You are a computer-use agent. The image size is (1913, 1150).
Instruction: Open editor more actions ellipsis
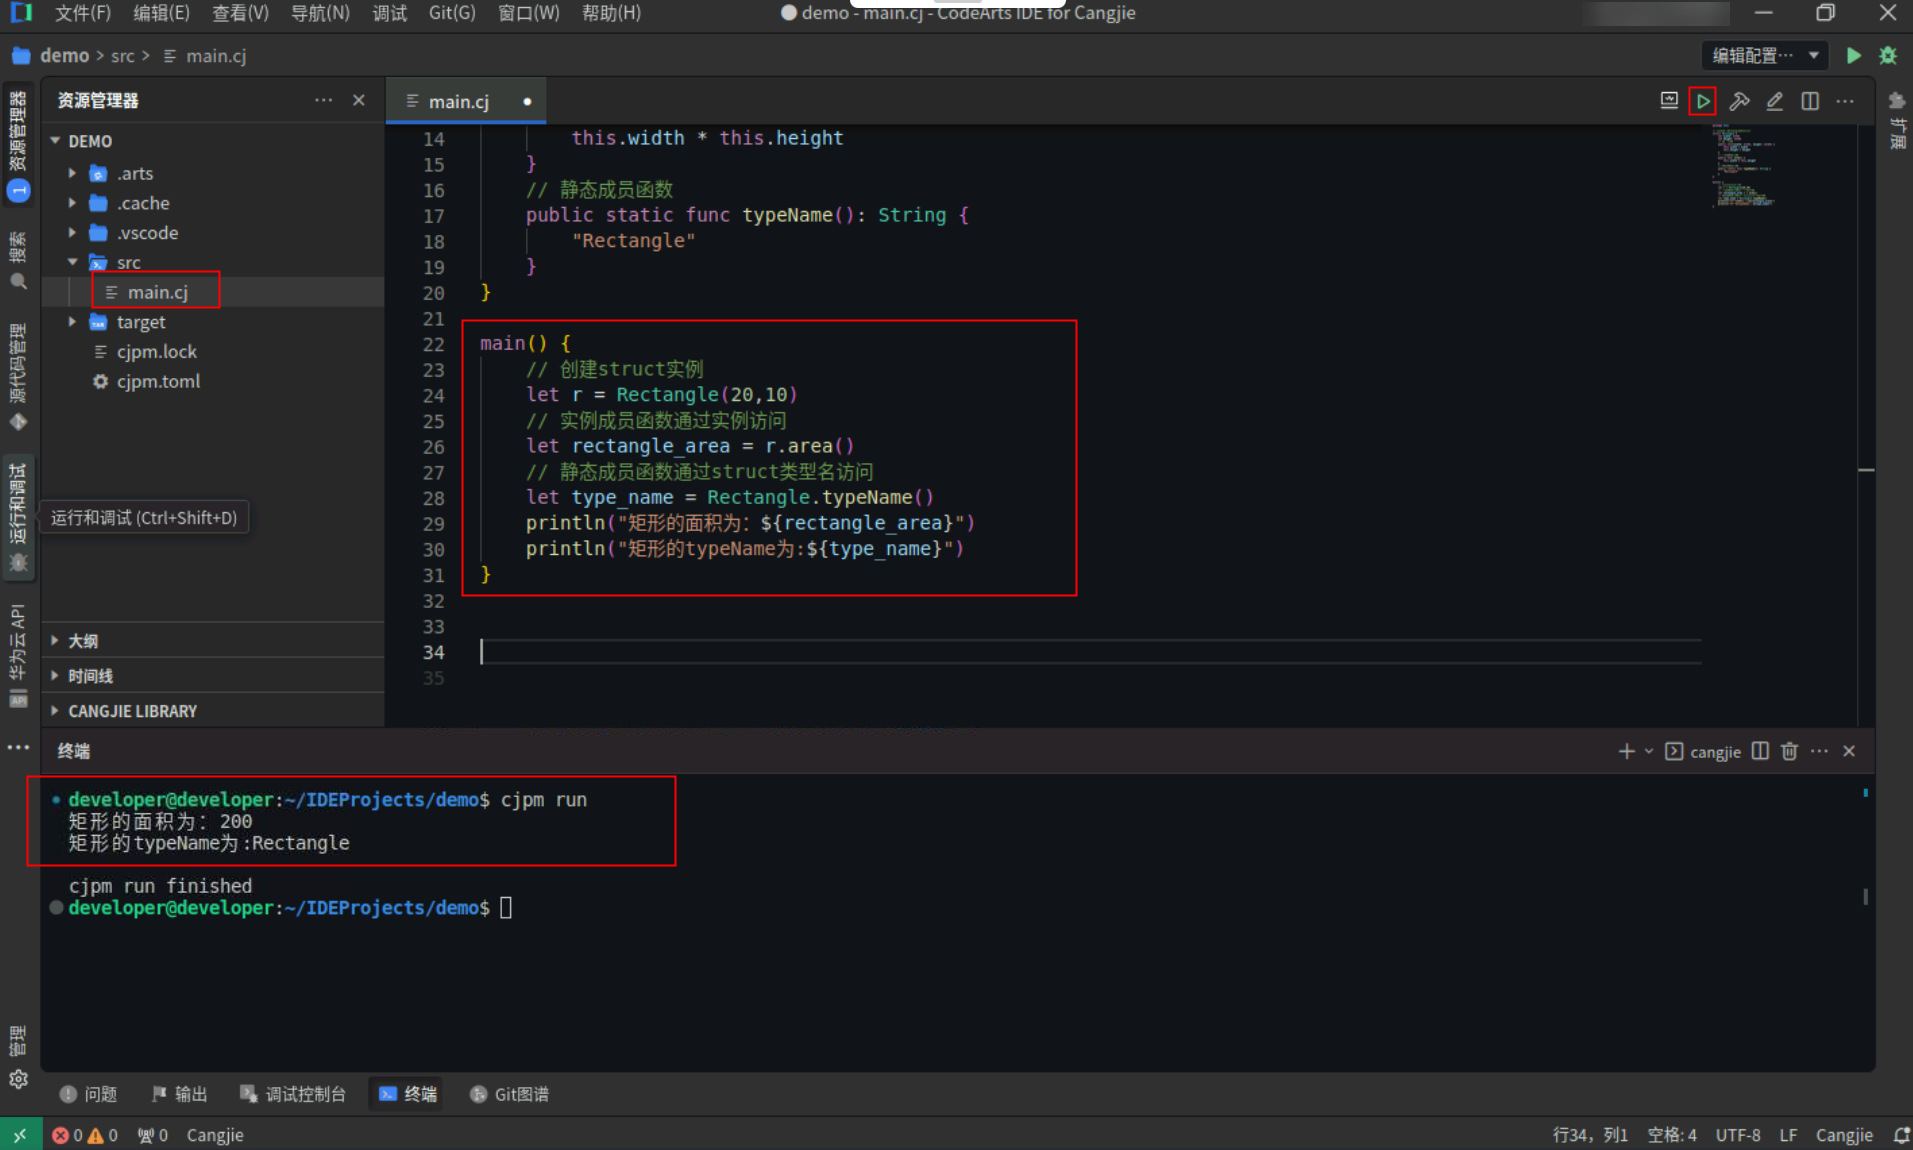click(1845, 101)
